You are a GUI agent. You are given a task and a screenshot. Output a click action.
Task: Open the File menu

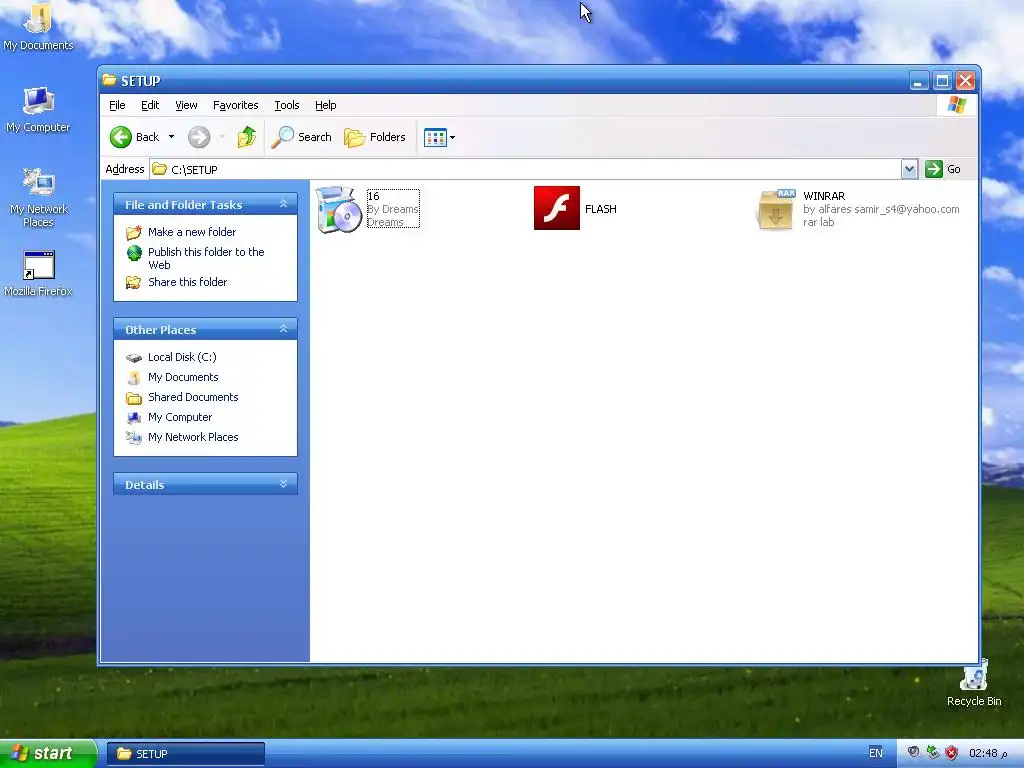117,105
